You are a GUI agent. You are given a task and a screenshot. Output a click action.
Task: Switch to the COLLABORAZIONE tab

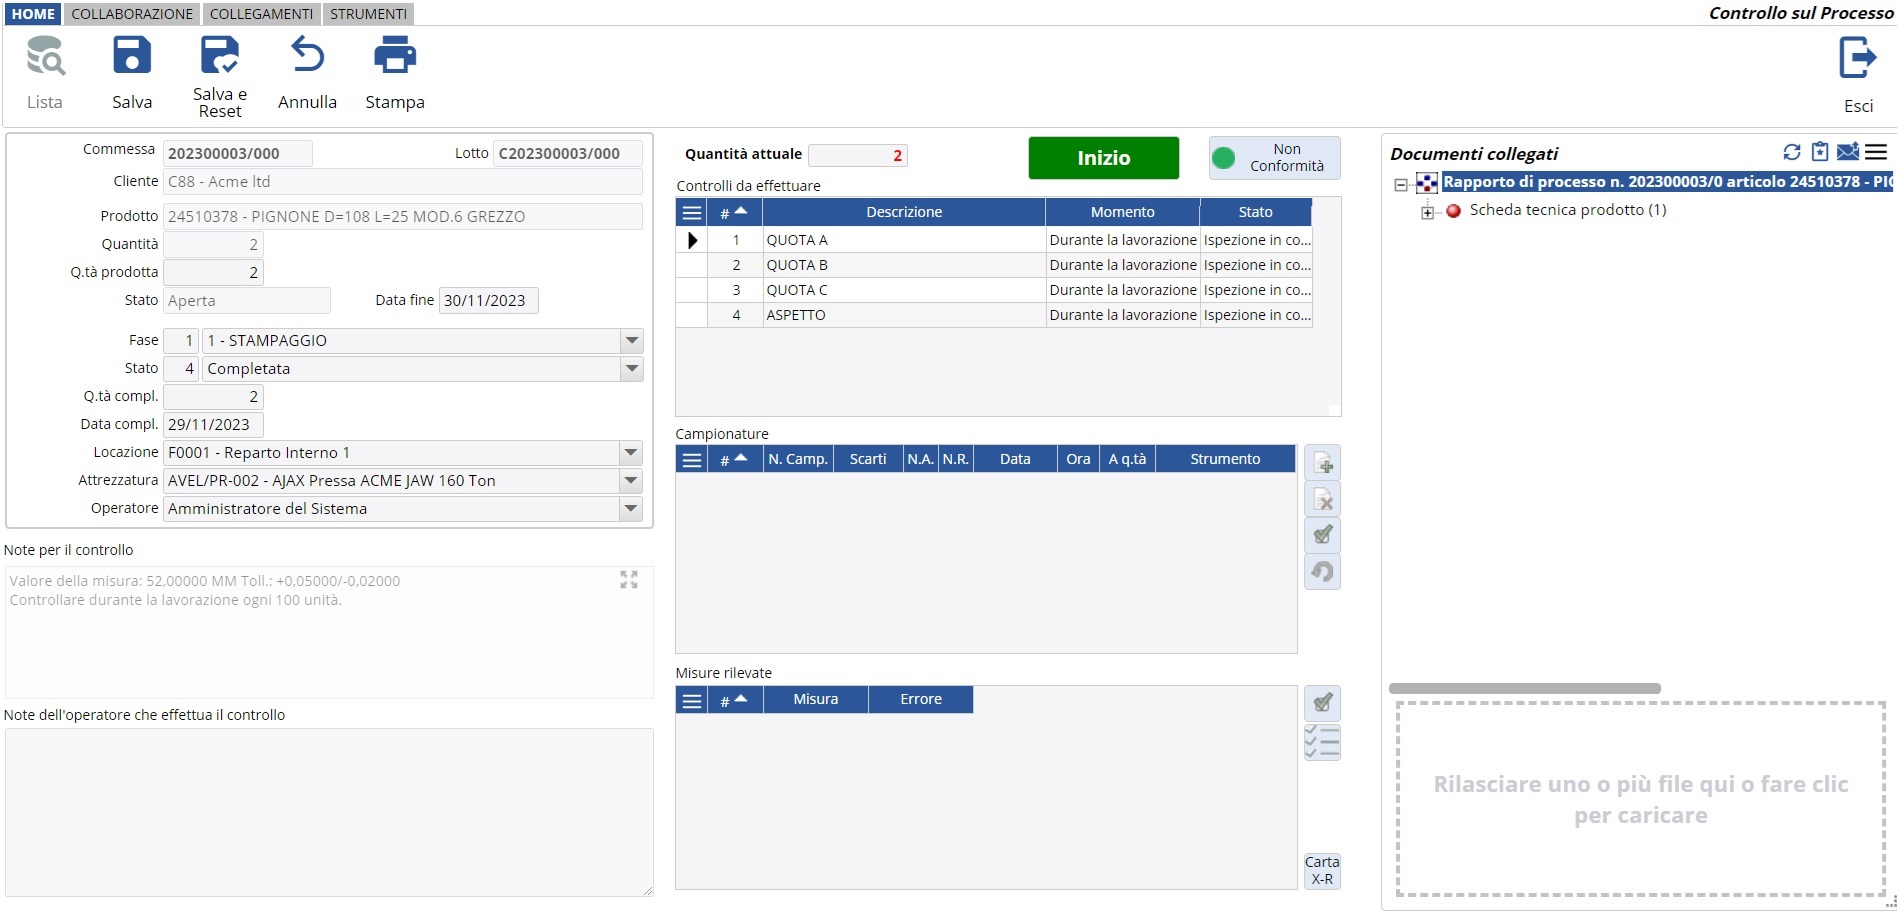click(132, 14)
